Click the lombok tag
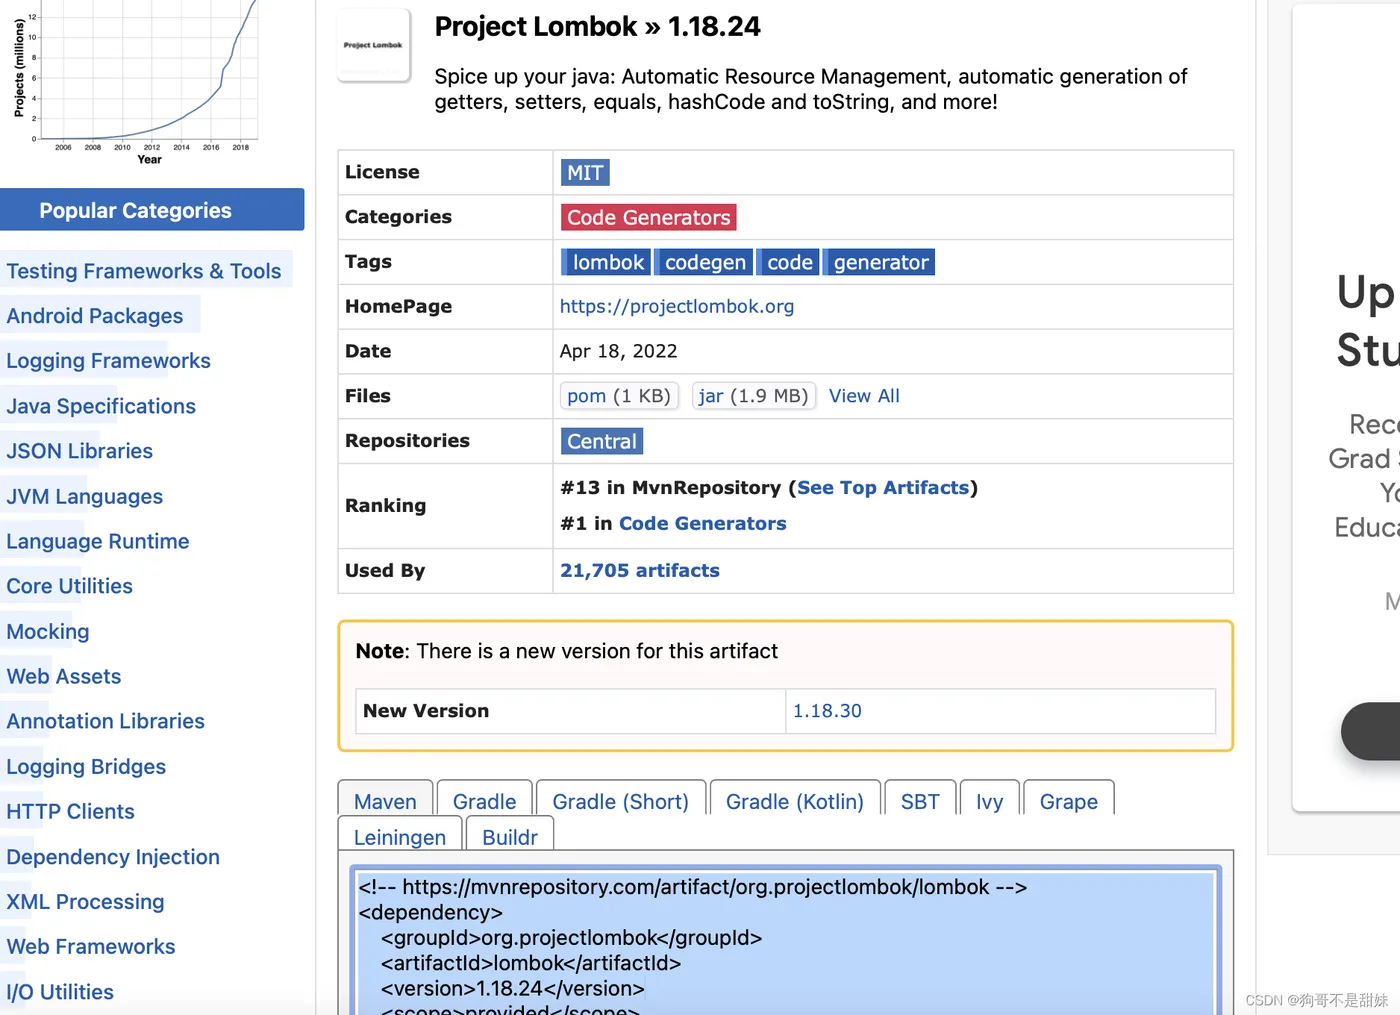 (x=607, y=263)
